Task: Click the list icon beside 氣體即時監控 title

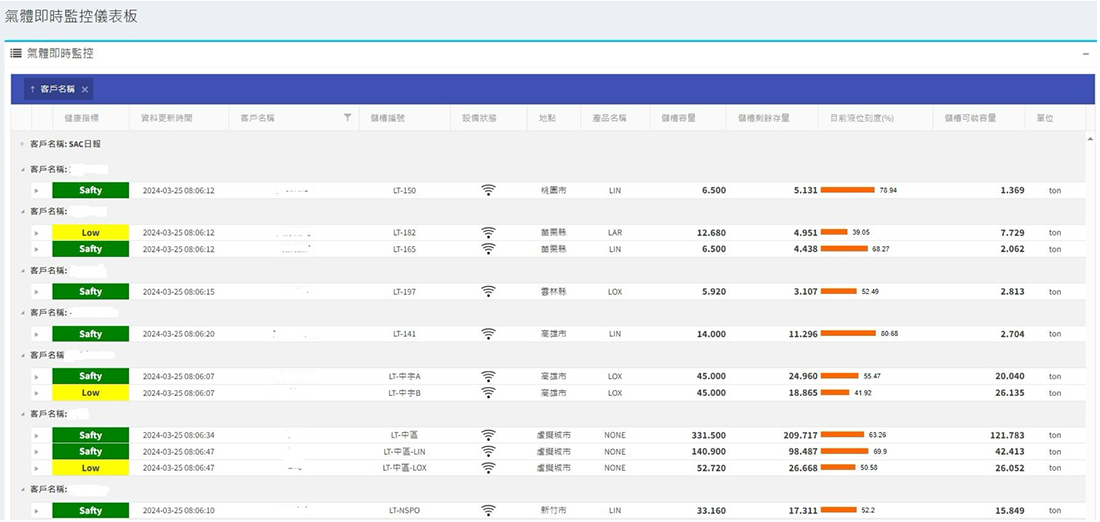Action: pyautogui.click(x=15, y=53)
